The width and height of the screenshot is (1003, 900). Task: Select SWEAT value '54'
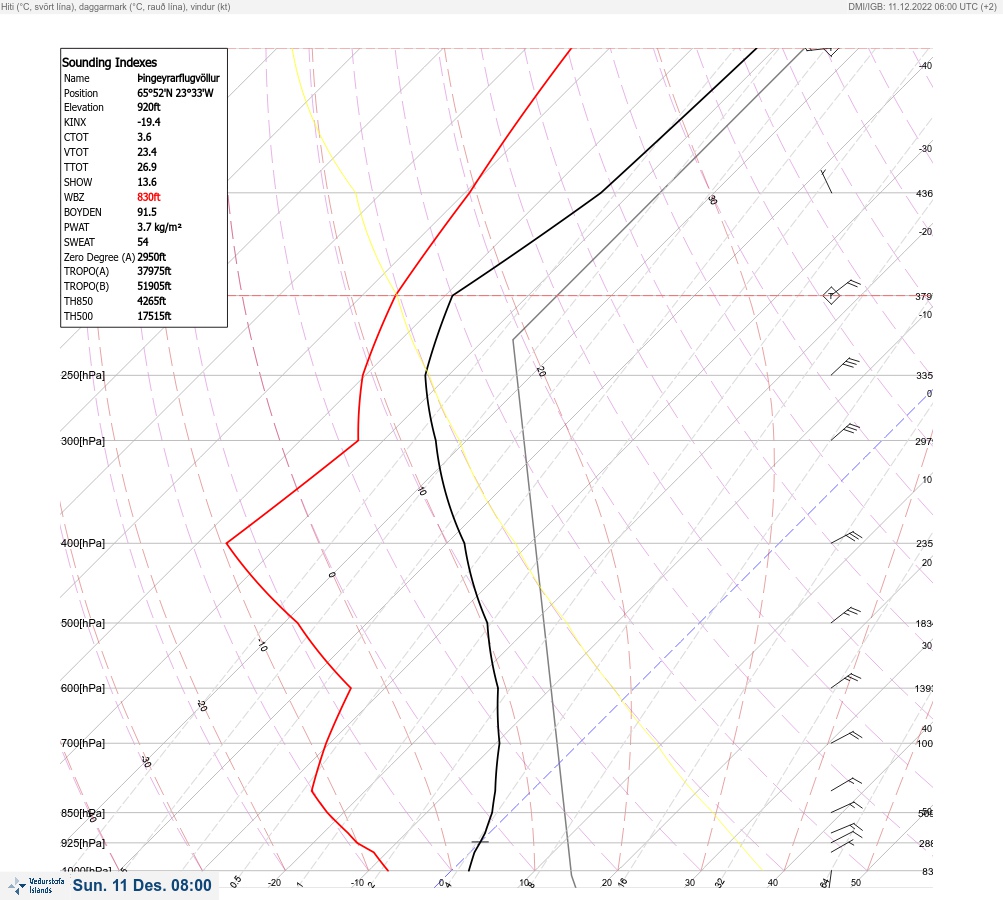point(143,242)
